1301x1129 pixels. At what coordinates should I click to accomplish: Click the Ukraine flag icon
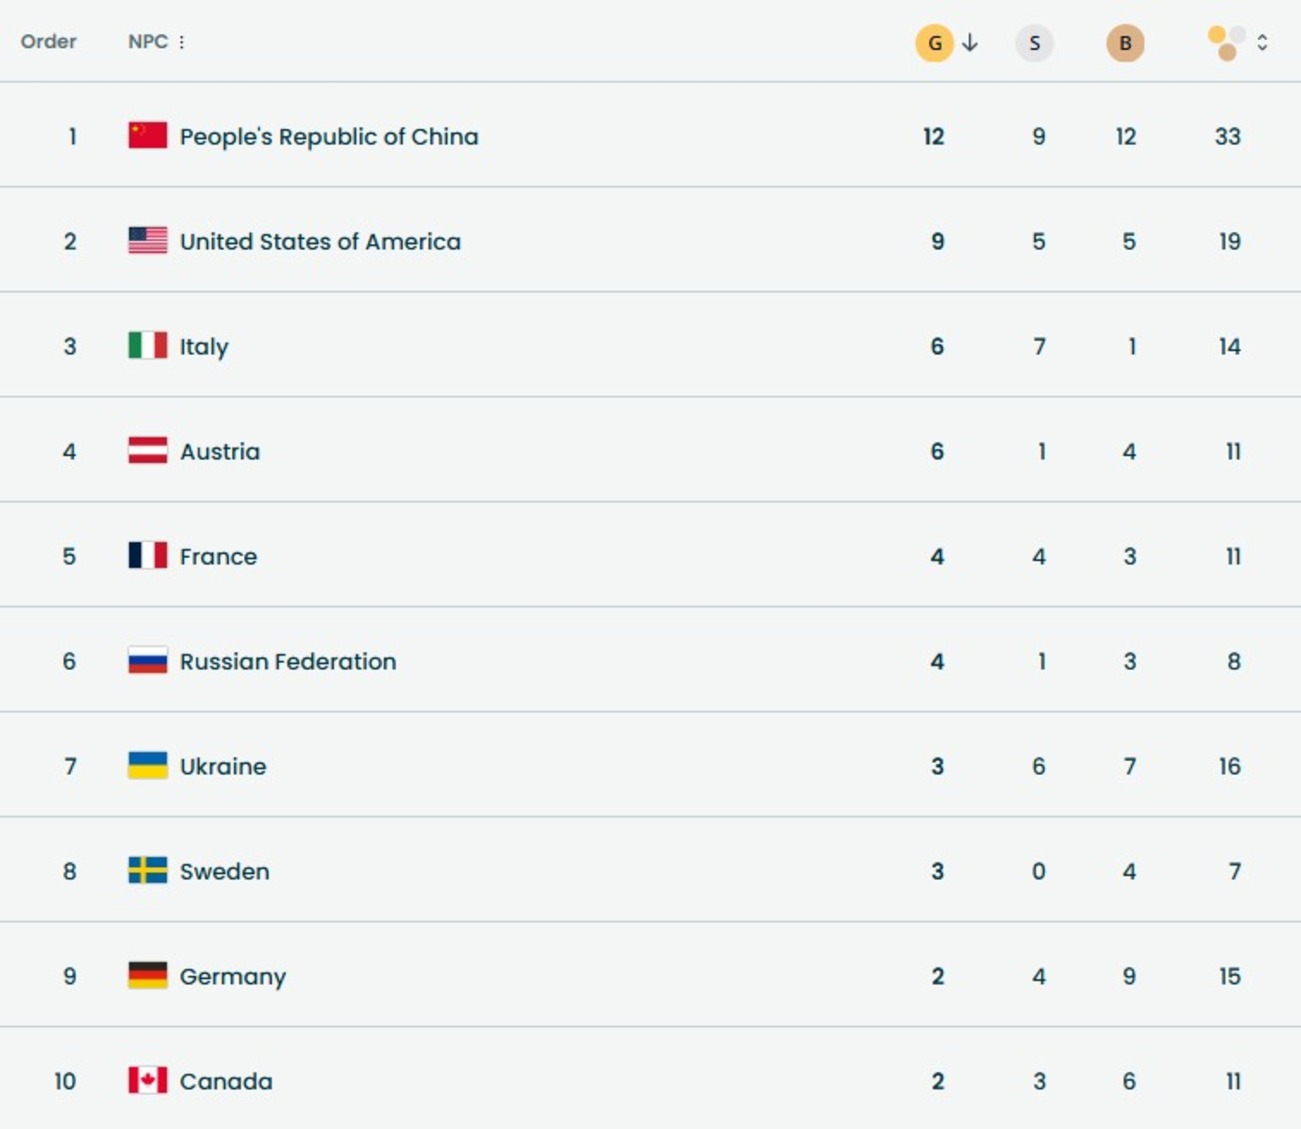coord(148,766)
